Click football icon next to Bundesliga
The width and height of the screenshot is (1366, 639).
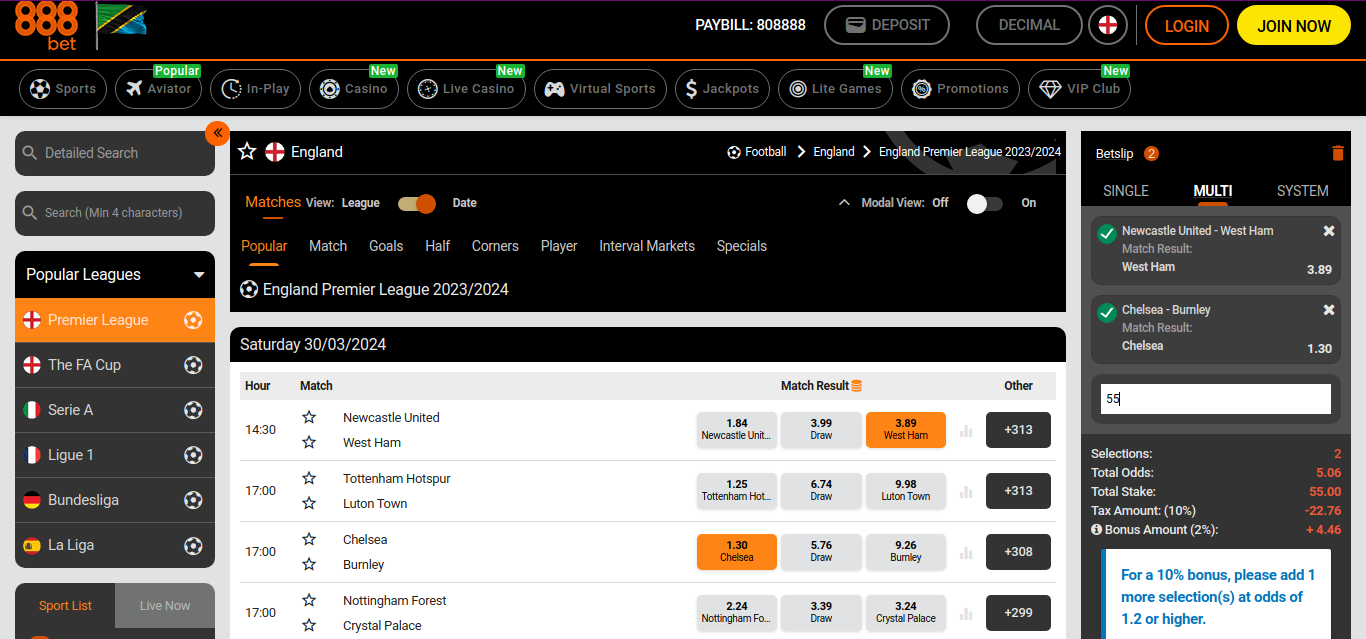point(193,500)
